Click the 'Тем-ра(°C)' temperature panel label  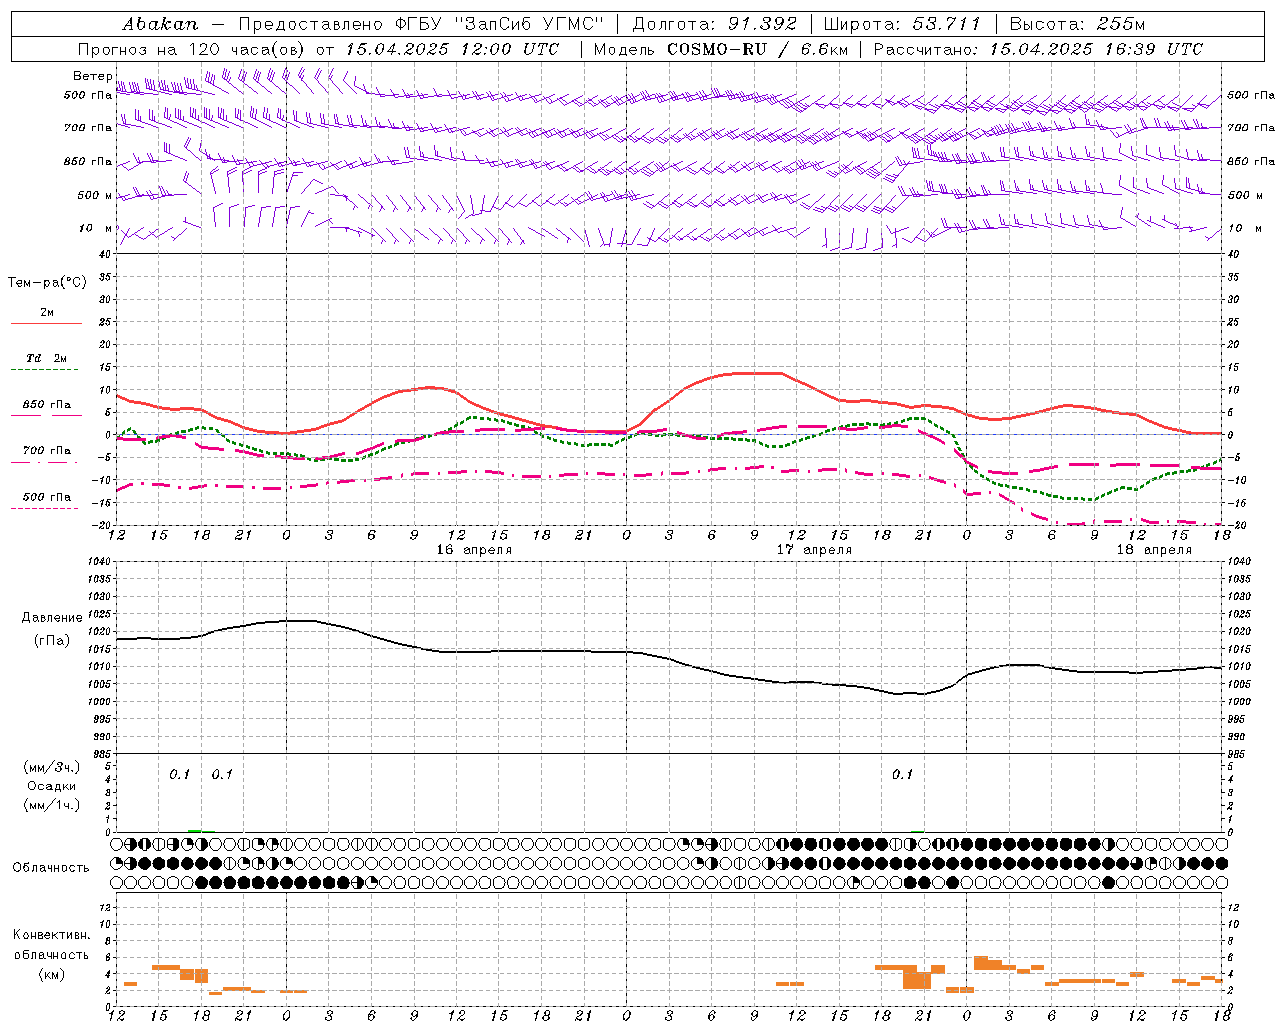[x=47, y=283]
